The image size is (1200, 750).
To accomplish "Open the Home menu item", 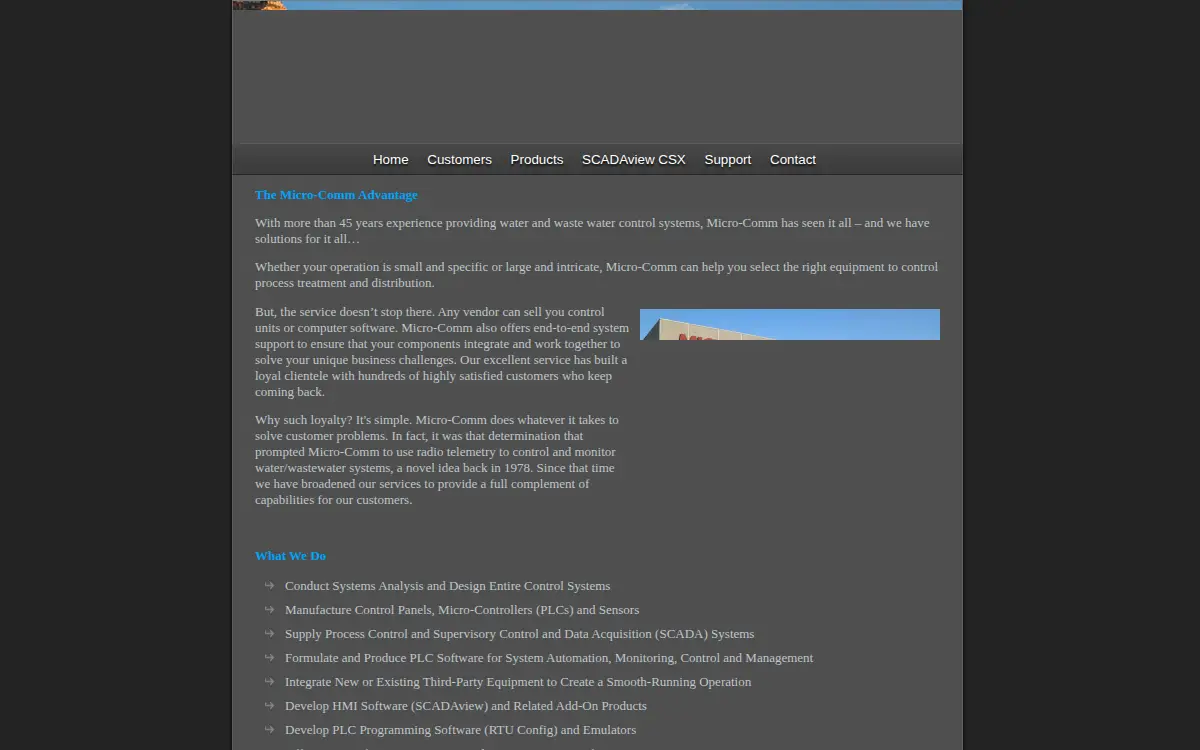I will 391,160.
